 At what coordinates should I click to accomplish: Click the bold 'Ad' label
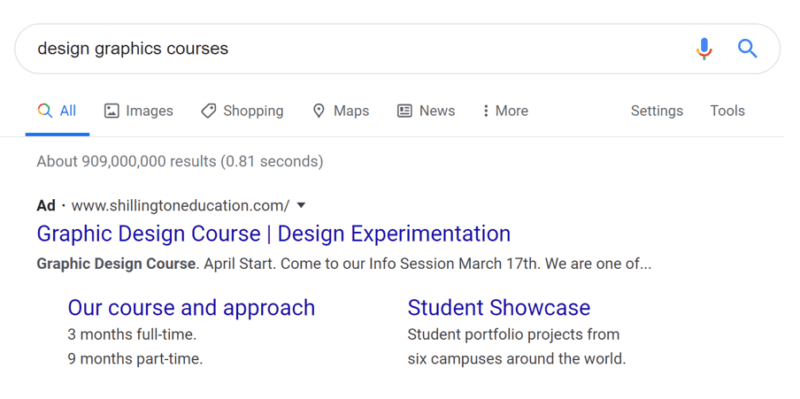(46, 206)
